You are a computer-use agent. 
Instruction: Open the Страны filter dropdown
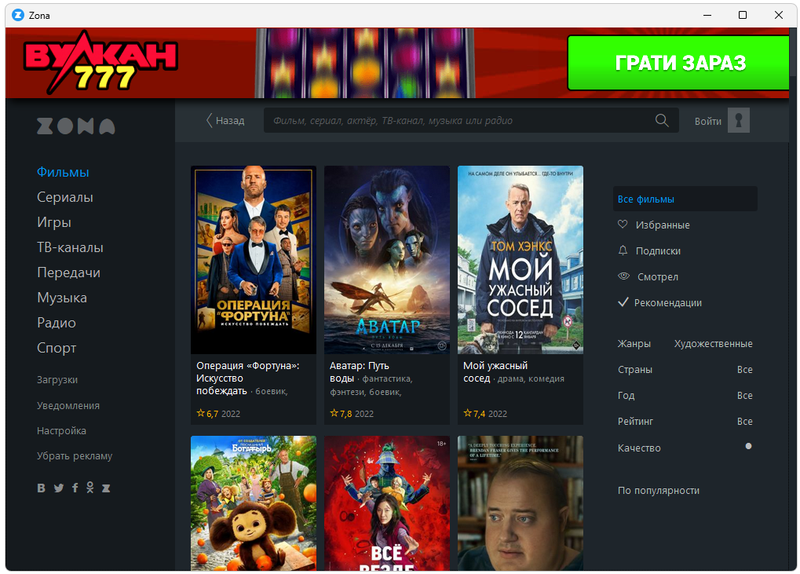click(685, 369)
